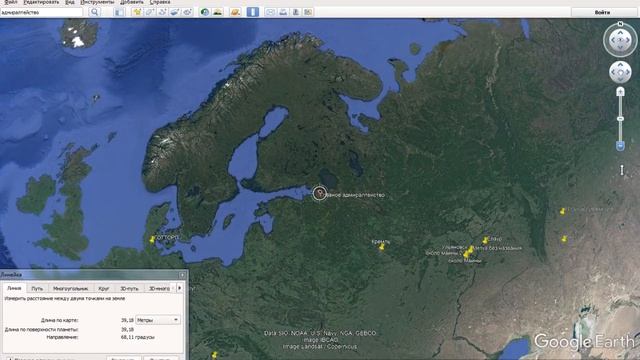Click the search input field

[41, 12]
